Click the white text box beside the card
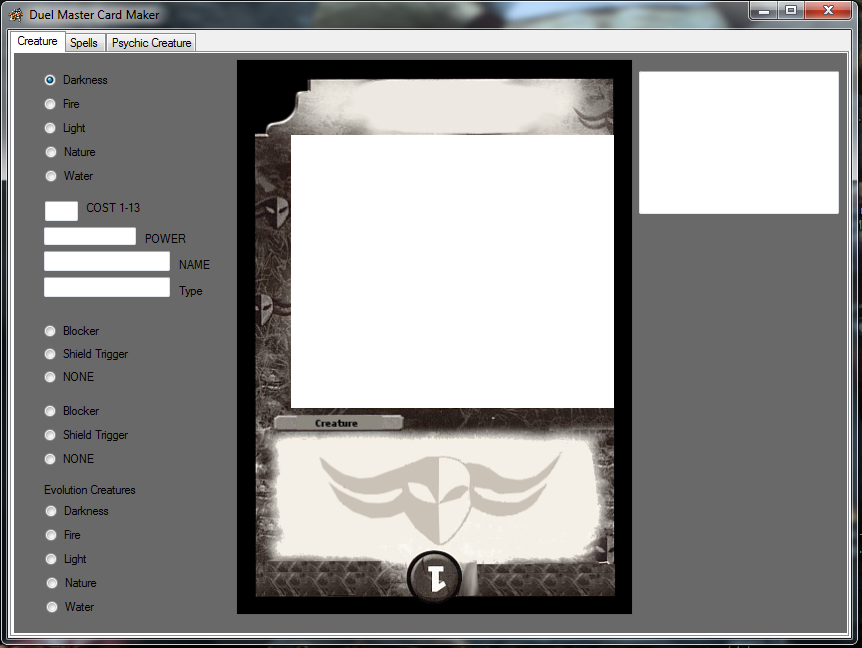Image resolution: width=862 pixels, height=648 pixels. (738, 142)
